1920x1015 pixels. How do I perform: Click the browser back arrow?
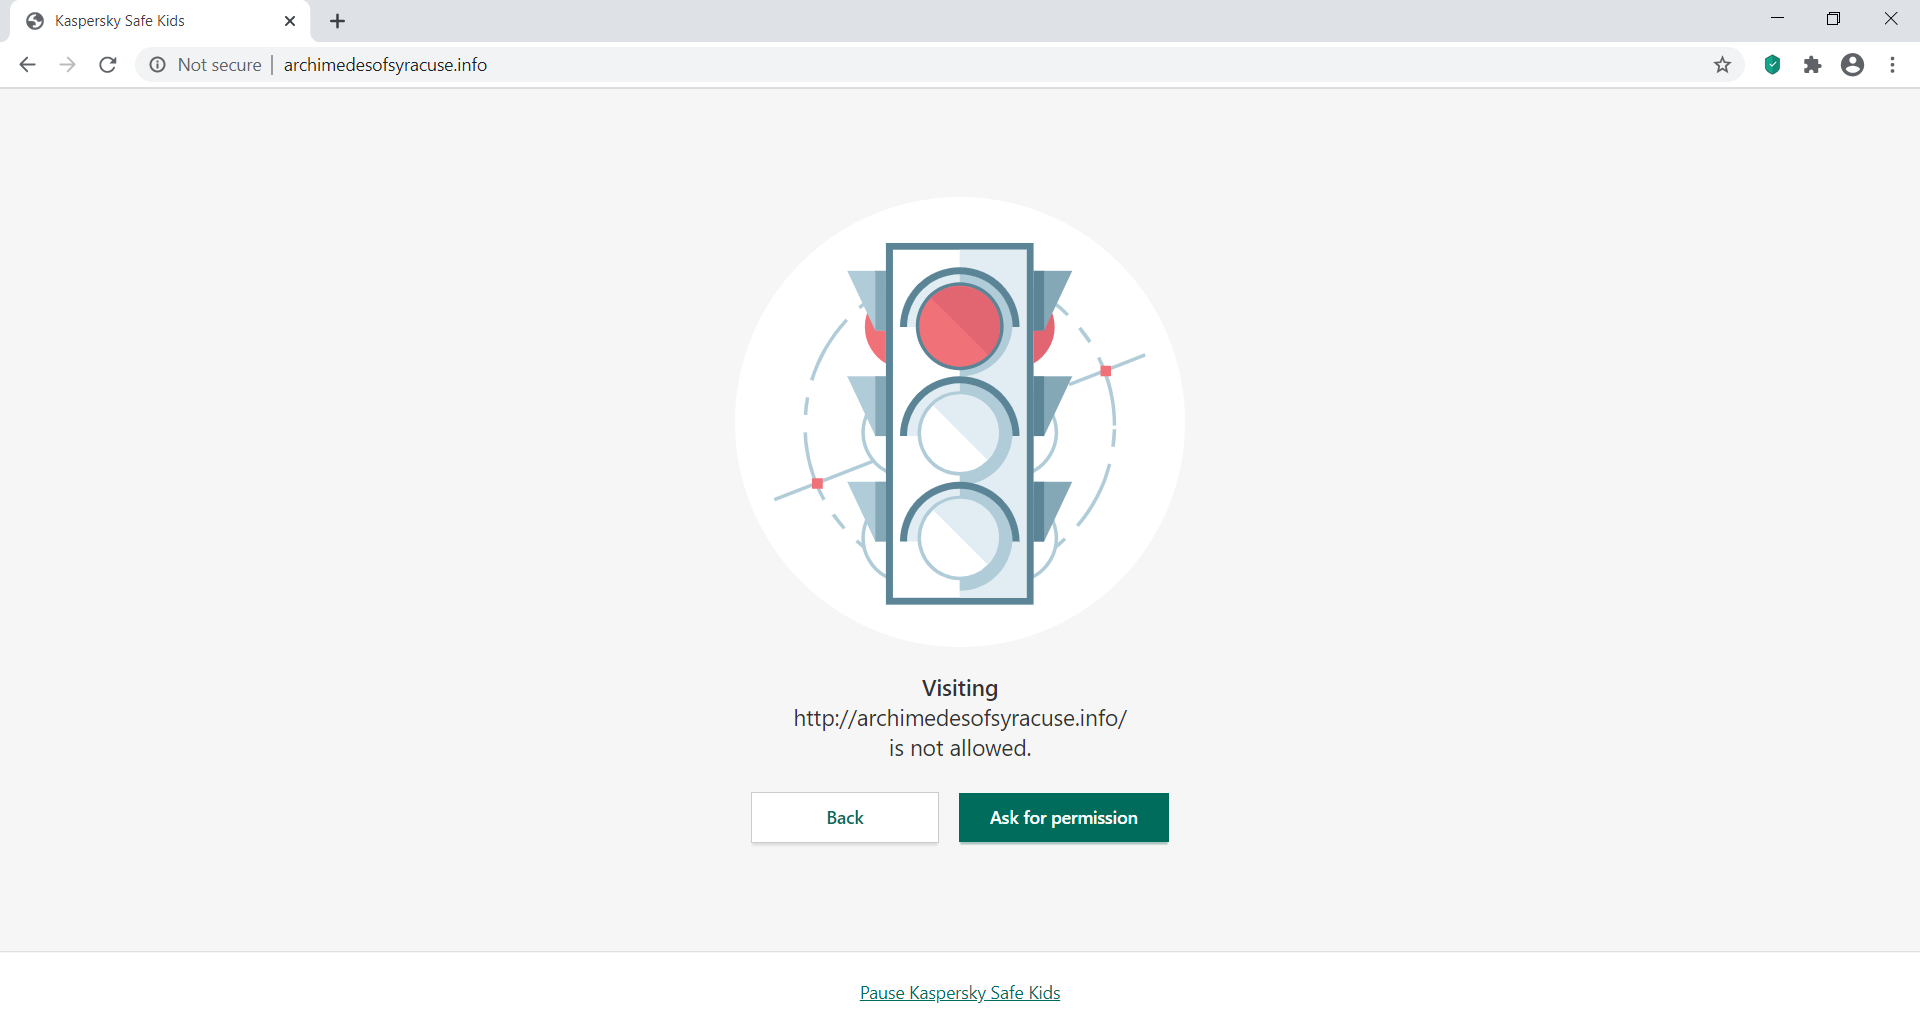[27, 65]
